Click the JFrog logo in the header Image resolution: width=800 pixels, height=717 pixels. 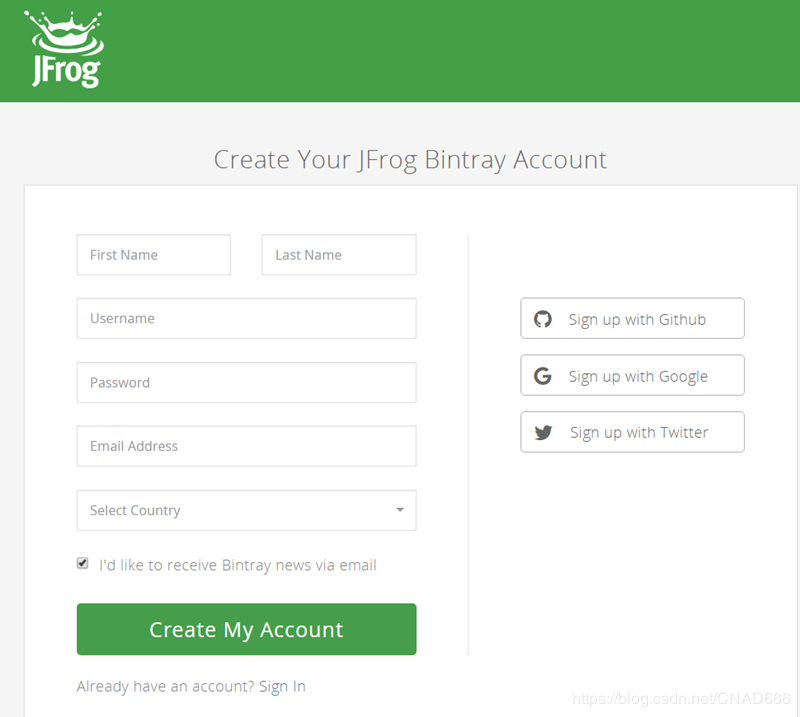(64, 50)
